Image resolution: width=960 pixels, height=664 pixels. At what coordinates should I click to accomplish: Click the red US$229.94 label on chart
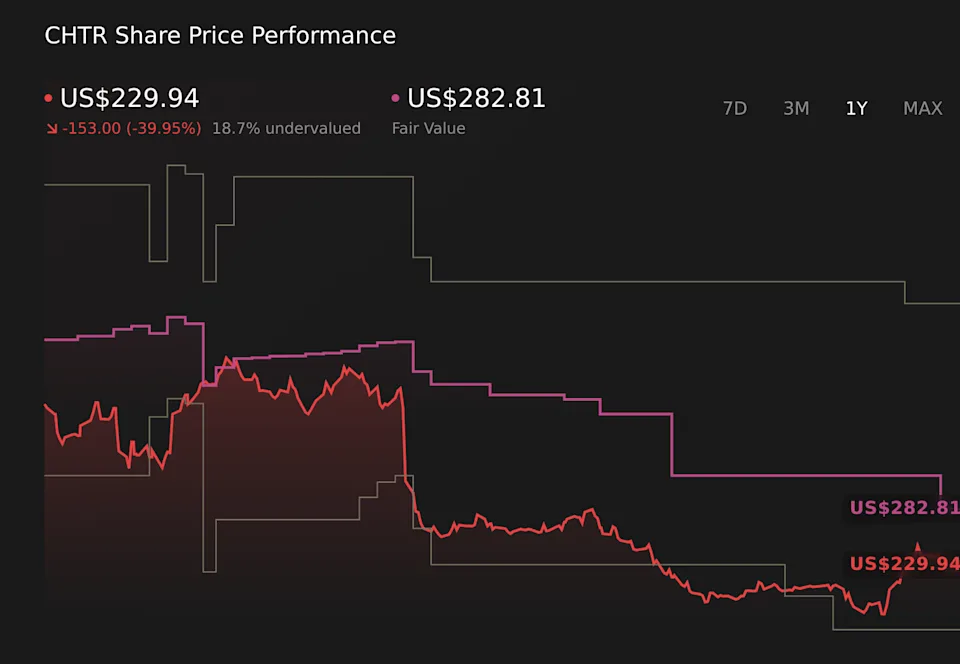pos(904,564)
